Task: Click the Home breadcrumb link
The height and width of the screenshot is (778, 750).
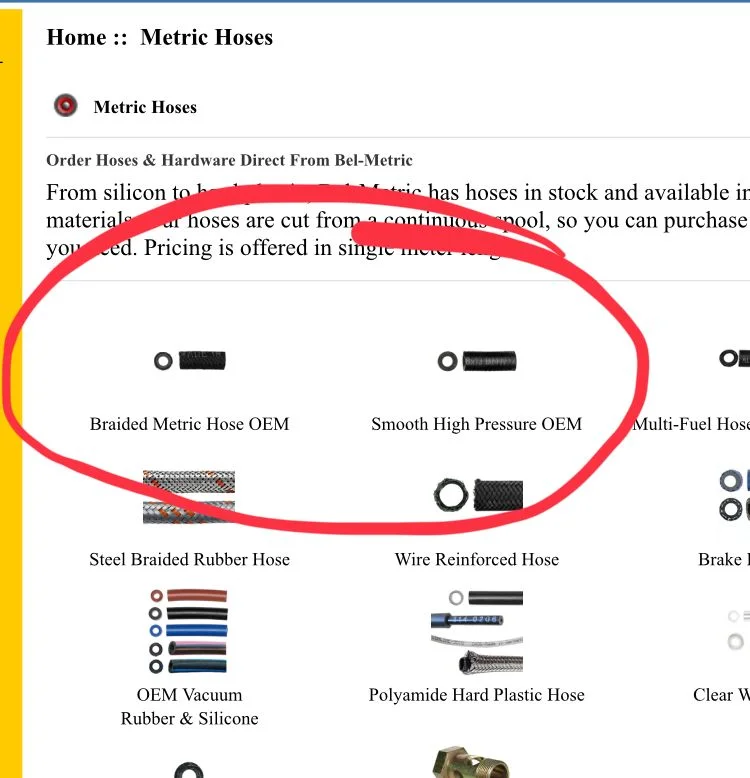Action: point(75,38)
